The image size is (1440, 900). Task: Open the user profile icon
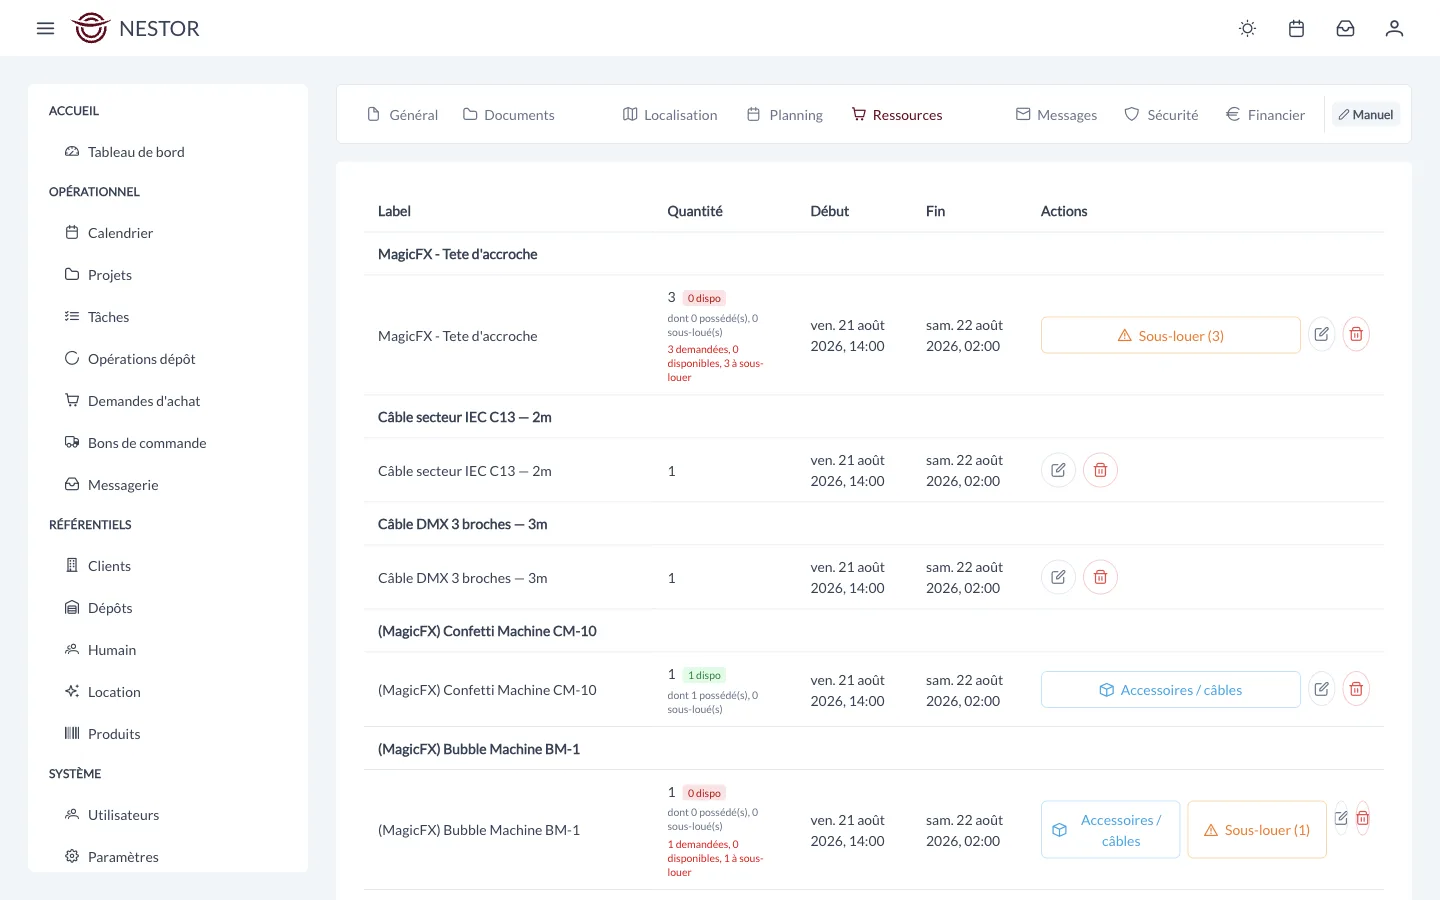tap(1394, 28)
